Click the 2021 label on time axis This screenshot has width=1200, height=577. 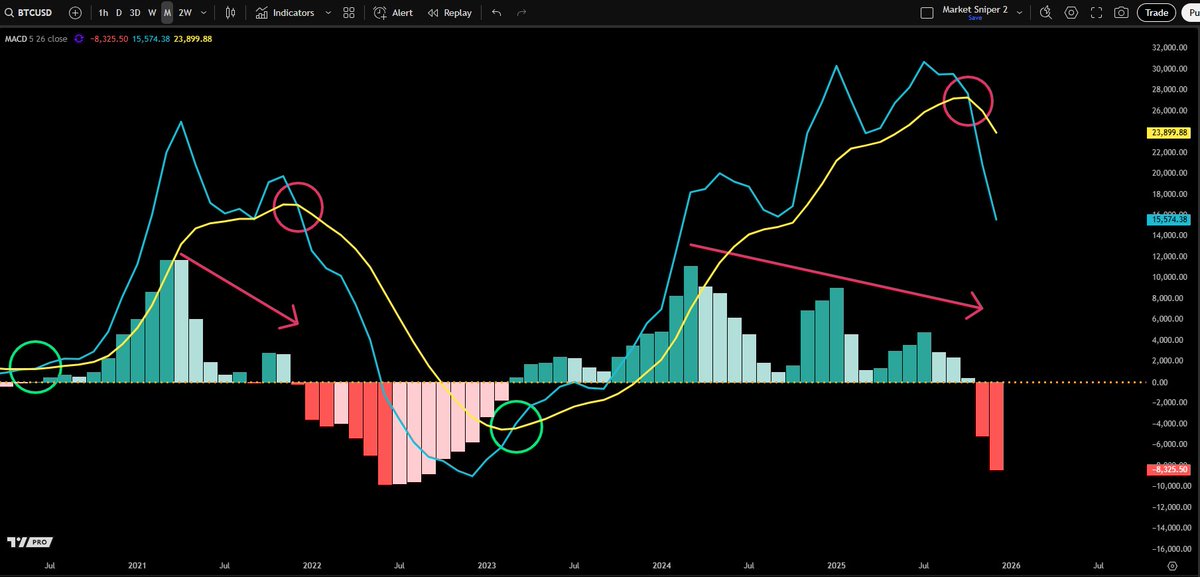pyautogui.click(x=138, y=565)
